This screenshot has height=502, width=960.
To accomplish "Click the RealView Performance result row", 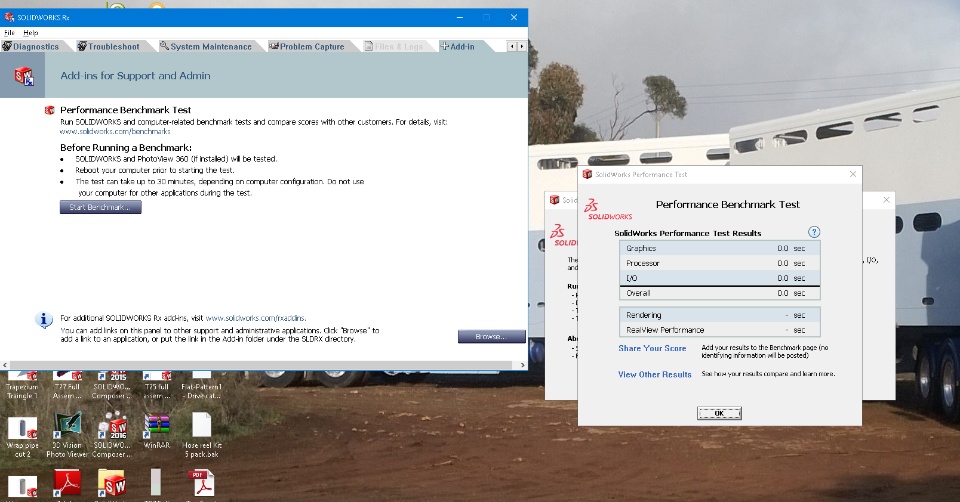I will click(x=719, y=330).
